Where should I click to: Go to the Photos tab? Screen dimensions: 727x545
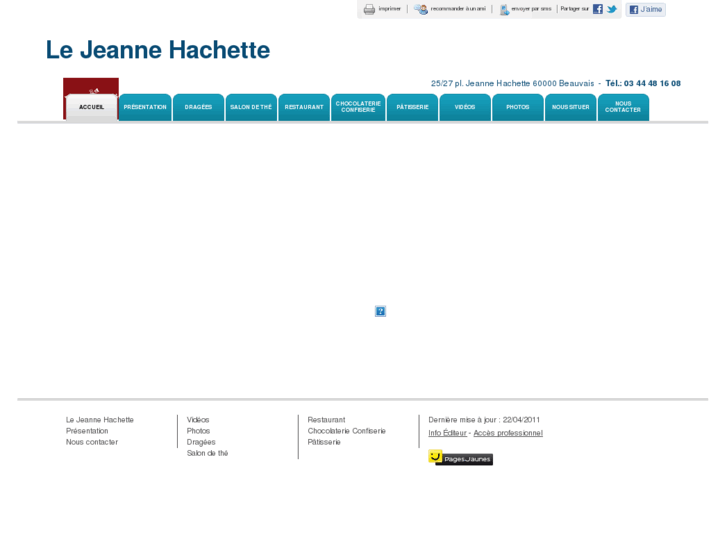518,107
